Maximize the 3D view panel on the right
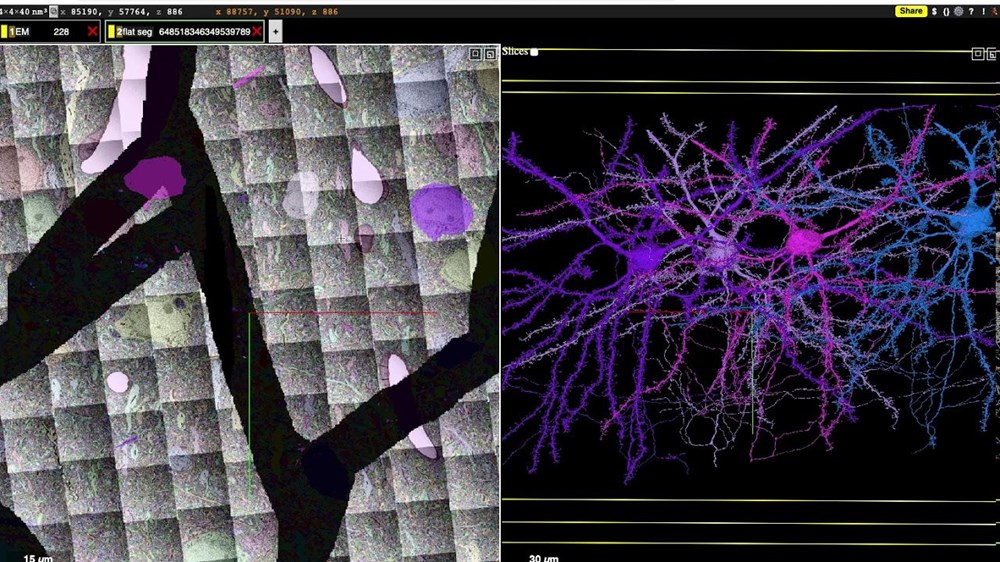Image resolution: width=1000 pixels, height=562 pixels. coord(977,54)
